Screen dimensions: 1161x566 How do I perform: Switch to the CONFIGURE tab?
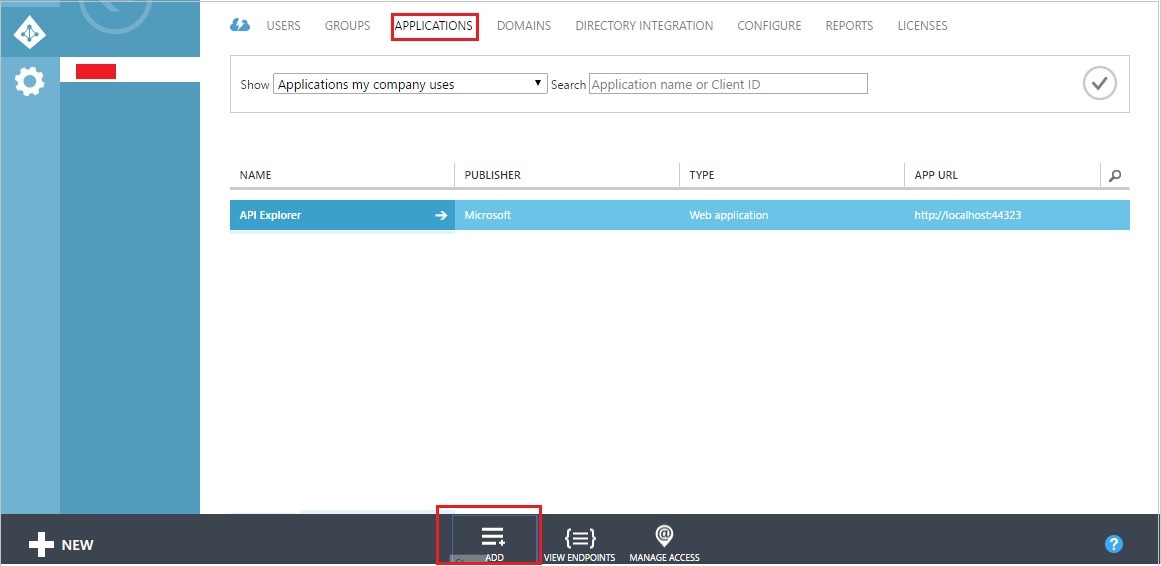[x=769, y=26]
